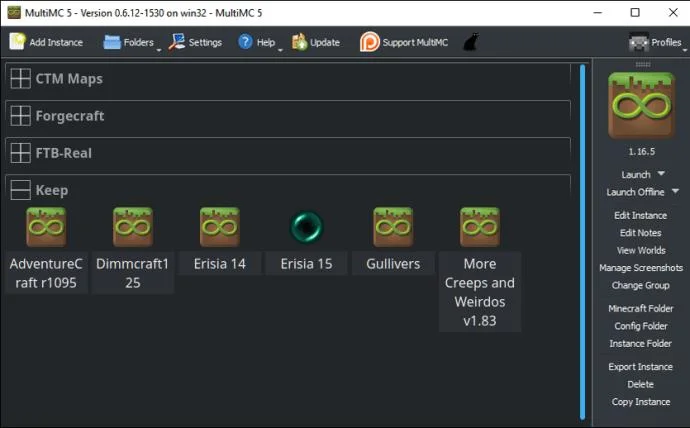Click View Worlds
Image resolution: width=690 pixels, height=428 pixels.
click(641, 250)
